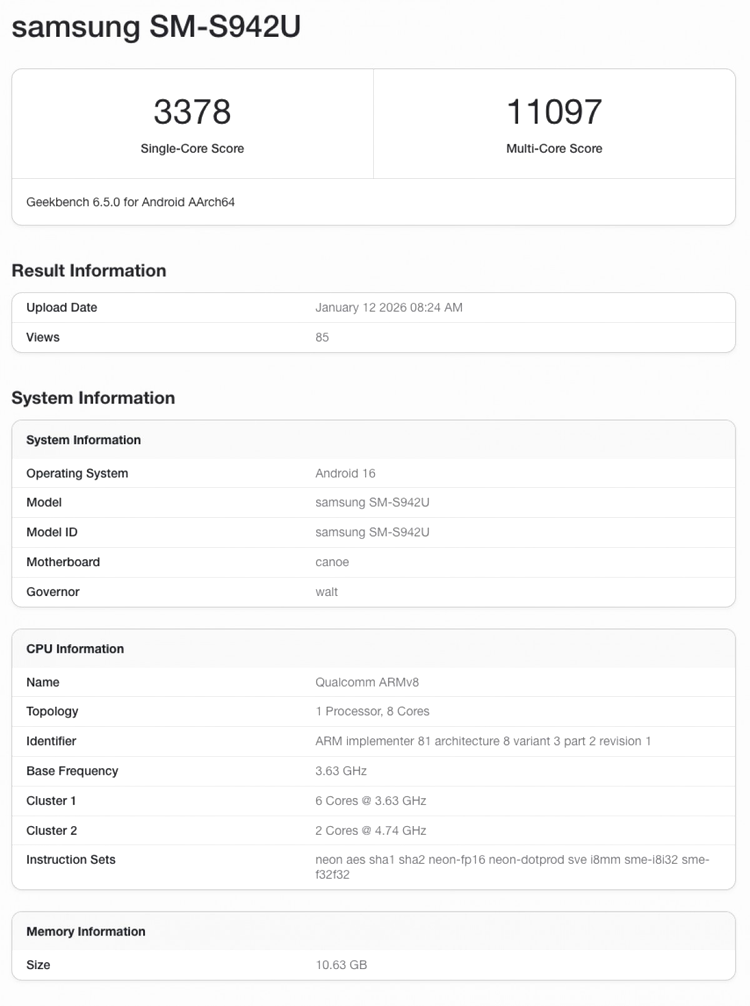
Task: Click the multi-core score 11097
Action: 554,112
